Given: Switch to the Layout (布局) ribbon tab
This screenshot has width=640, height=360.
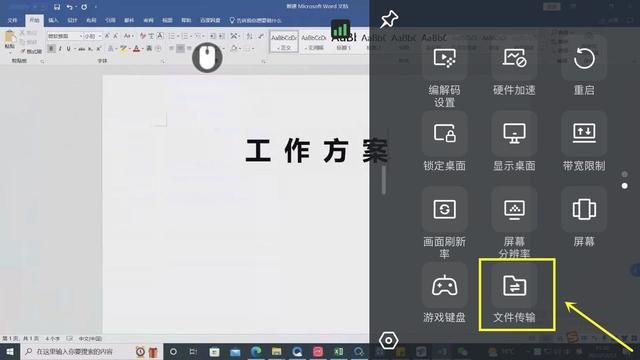Looking at the screenshot, I should (91, 20).
